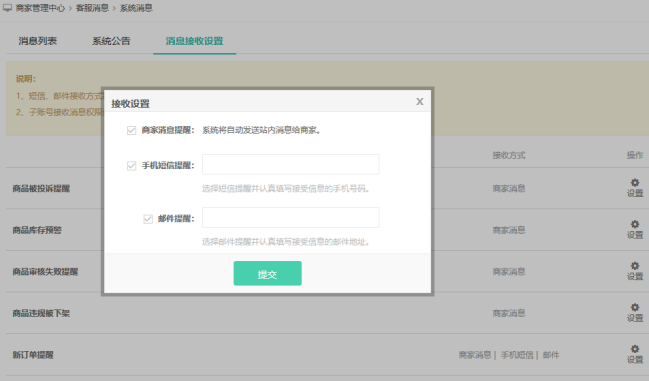
Task: Focus the 邮件提醒 email address field
Action: 291,218
